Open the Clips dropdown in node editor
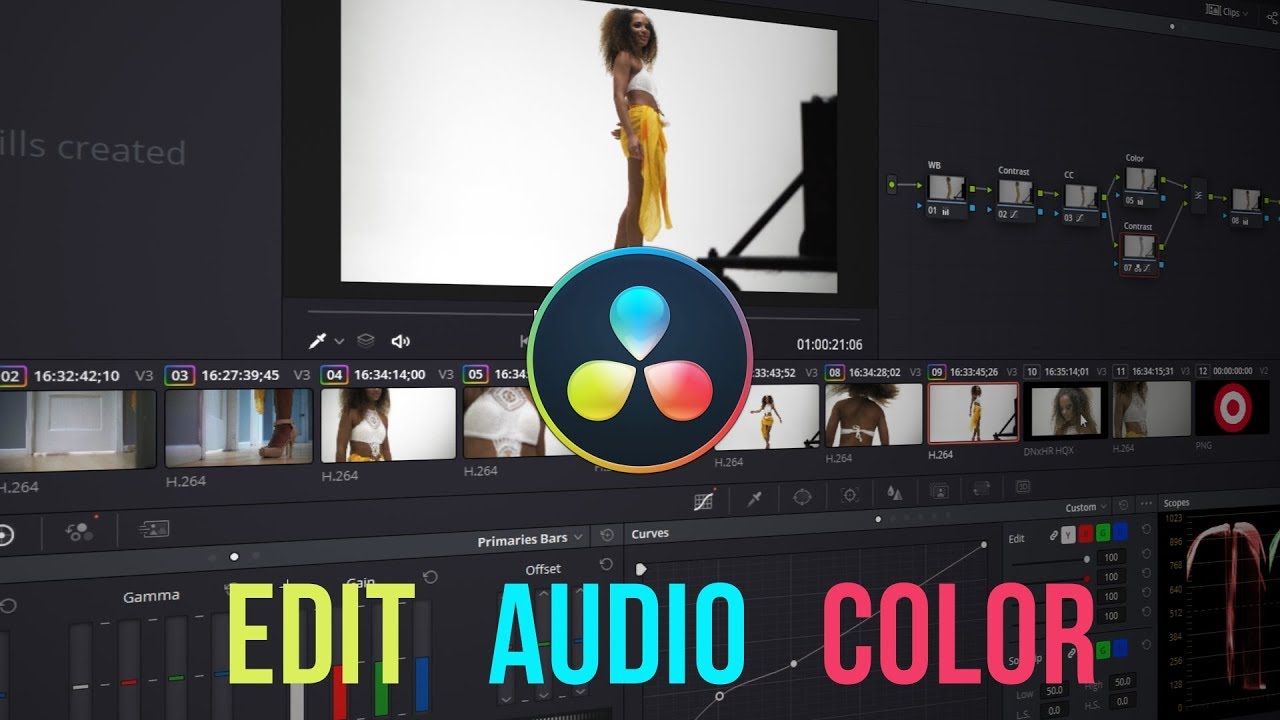 [x=1227, y=11]
